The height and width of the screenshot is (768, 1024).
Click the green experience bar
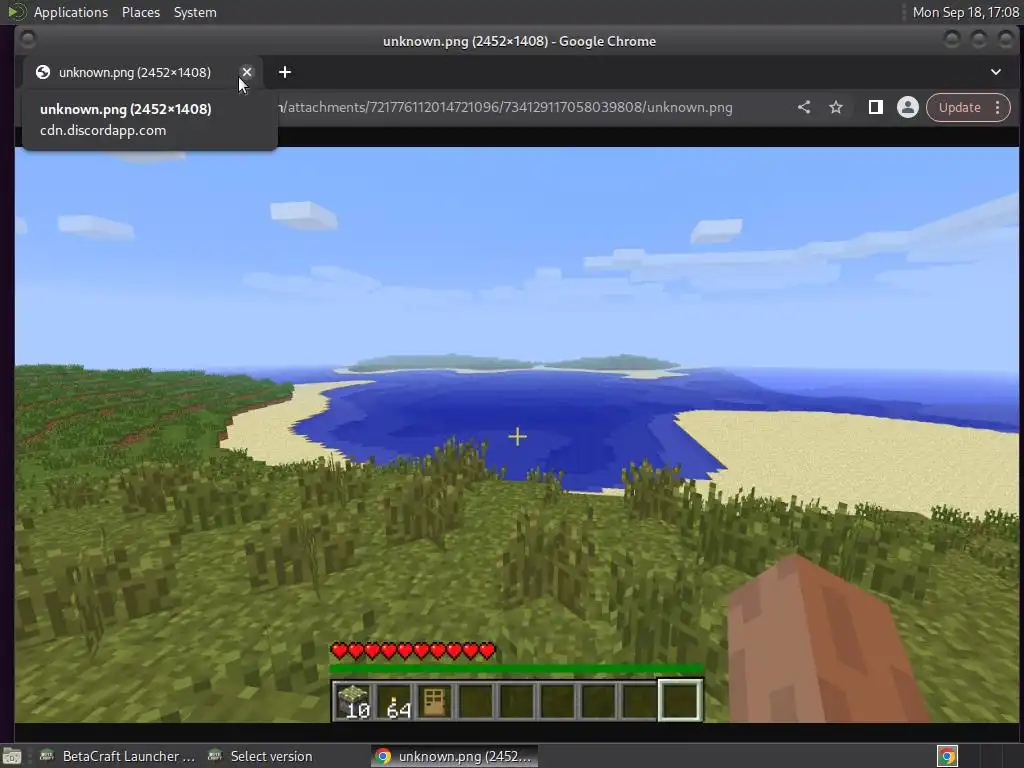[x=517, y=669]
